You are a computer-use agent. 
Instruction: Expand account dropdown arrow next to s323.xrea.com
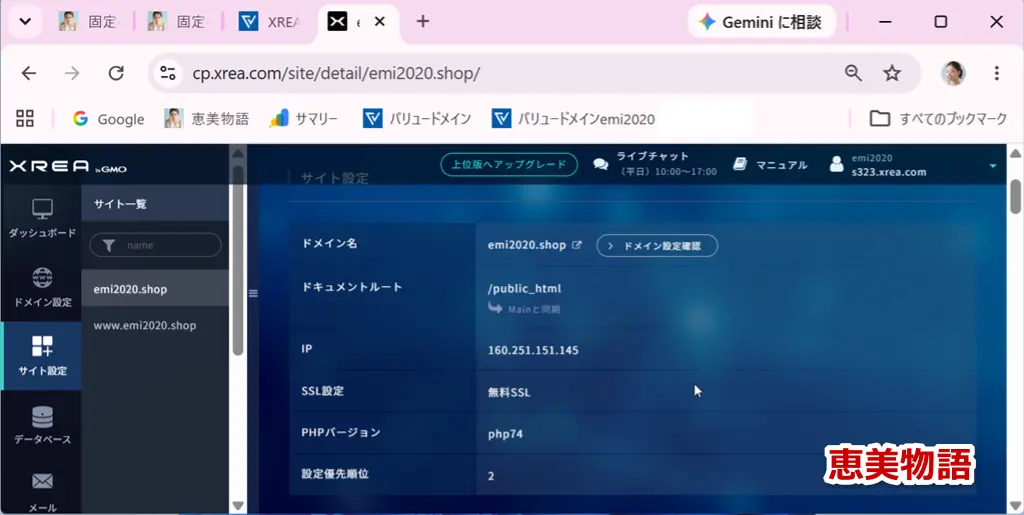993,166
